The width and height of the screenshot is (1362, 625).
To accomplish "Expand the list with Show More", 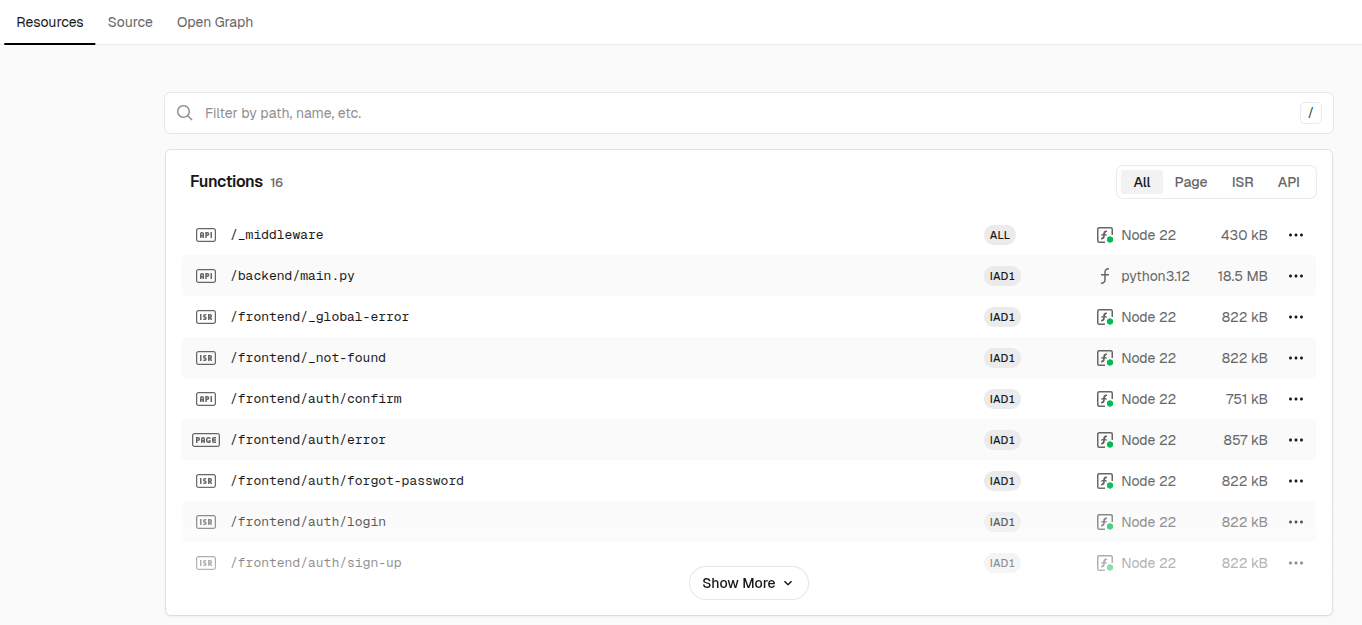I will coord(748,583).
